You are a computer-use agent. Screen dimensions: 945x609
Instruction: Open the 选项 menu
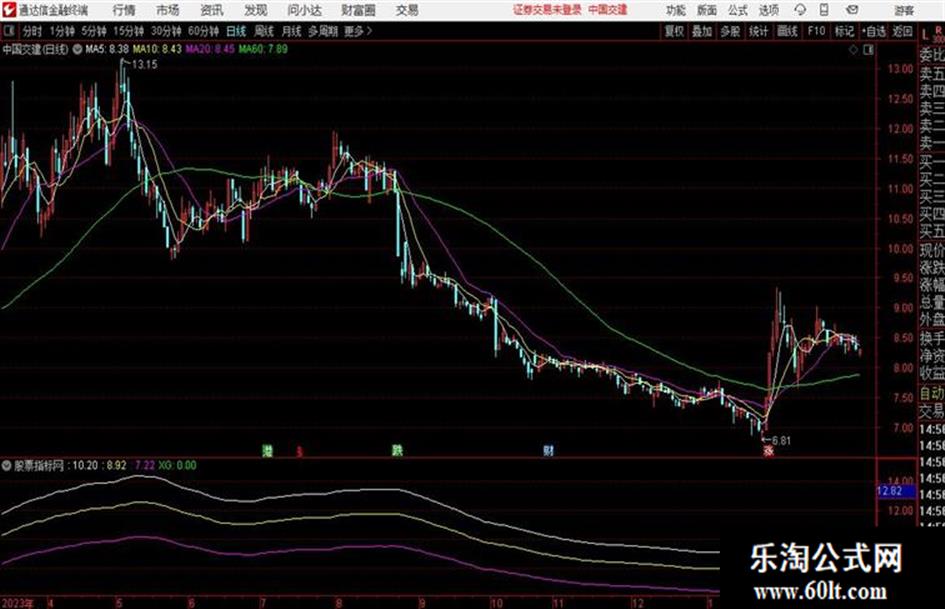(769, 10)
